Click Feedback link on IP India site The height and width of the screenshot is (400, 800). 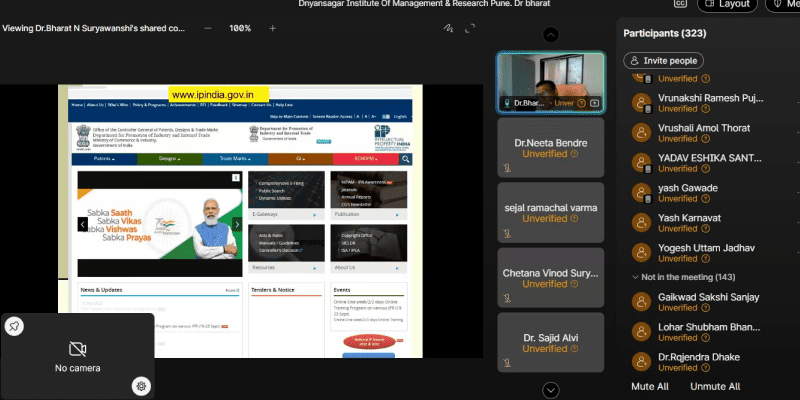coord(219,105)
